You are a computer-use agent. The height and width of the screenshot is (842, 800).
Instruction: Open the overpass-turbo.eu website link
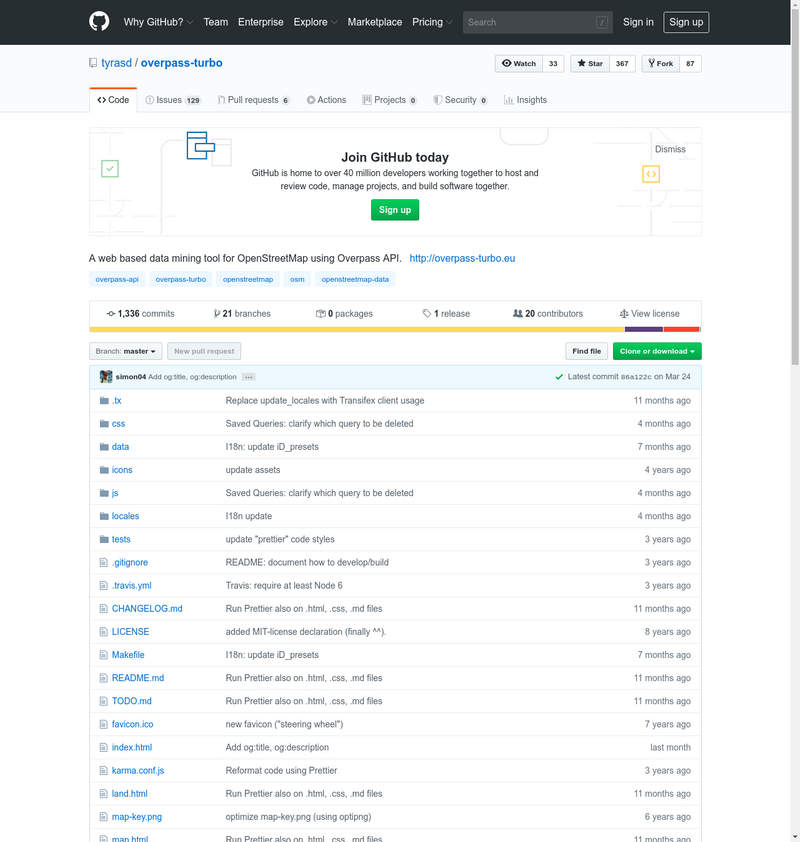point(462,258)
